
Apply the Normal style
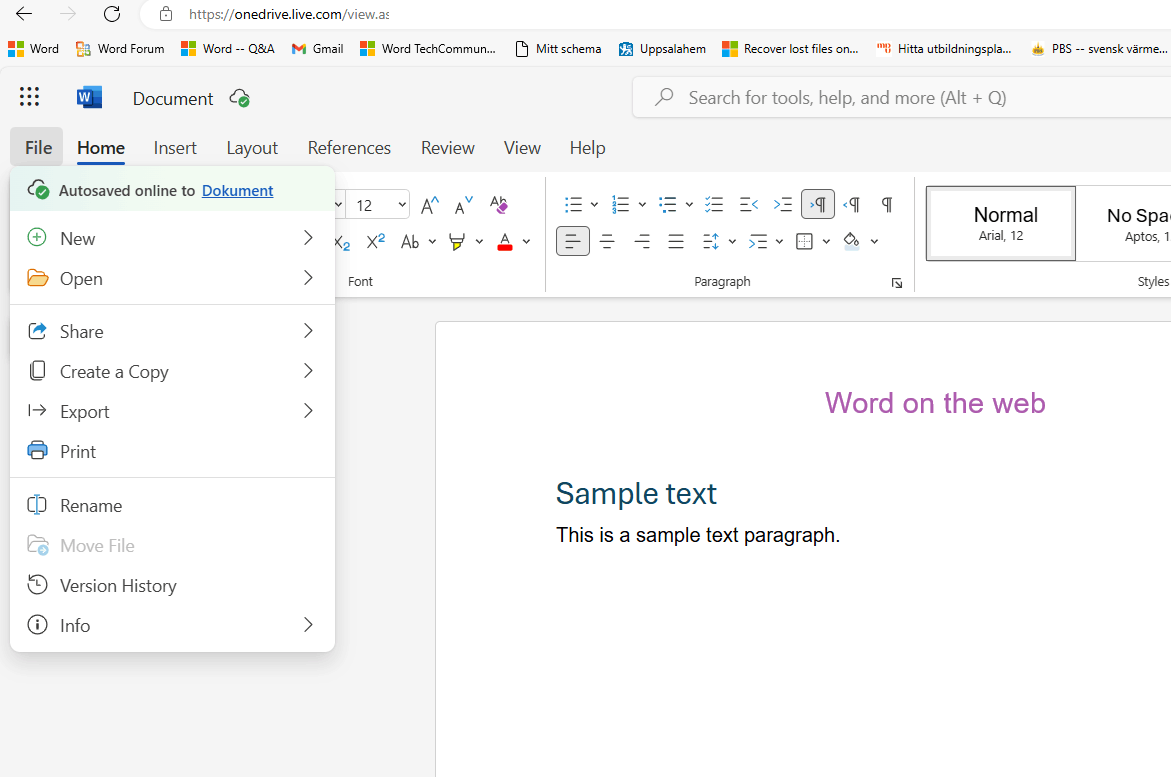[x=1001, y=223]
